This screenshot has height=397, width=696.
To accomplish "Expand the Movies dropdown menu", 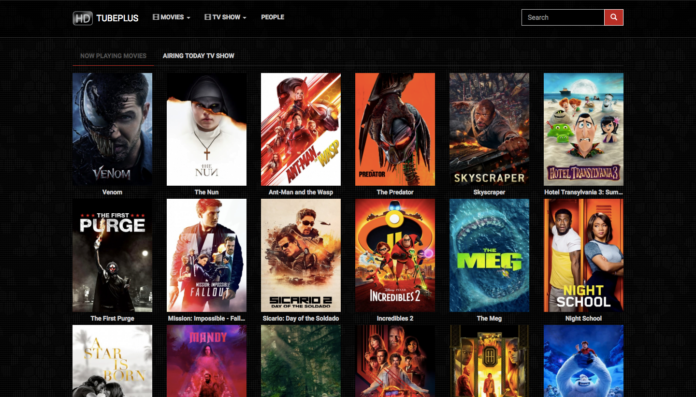I will [x=171, y=17].
